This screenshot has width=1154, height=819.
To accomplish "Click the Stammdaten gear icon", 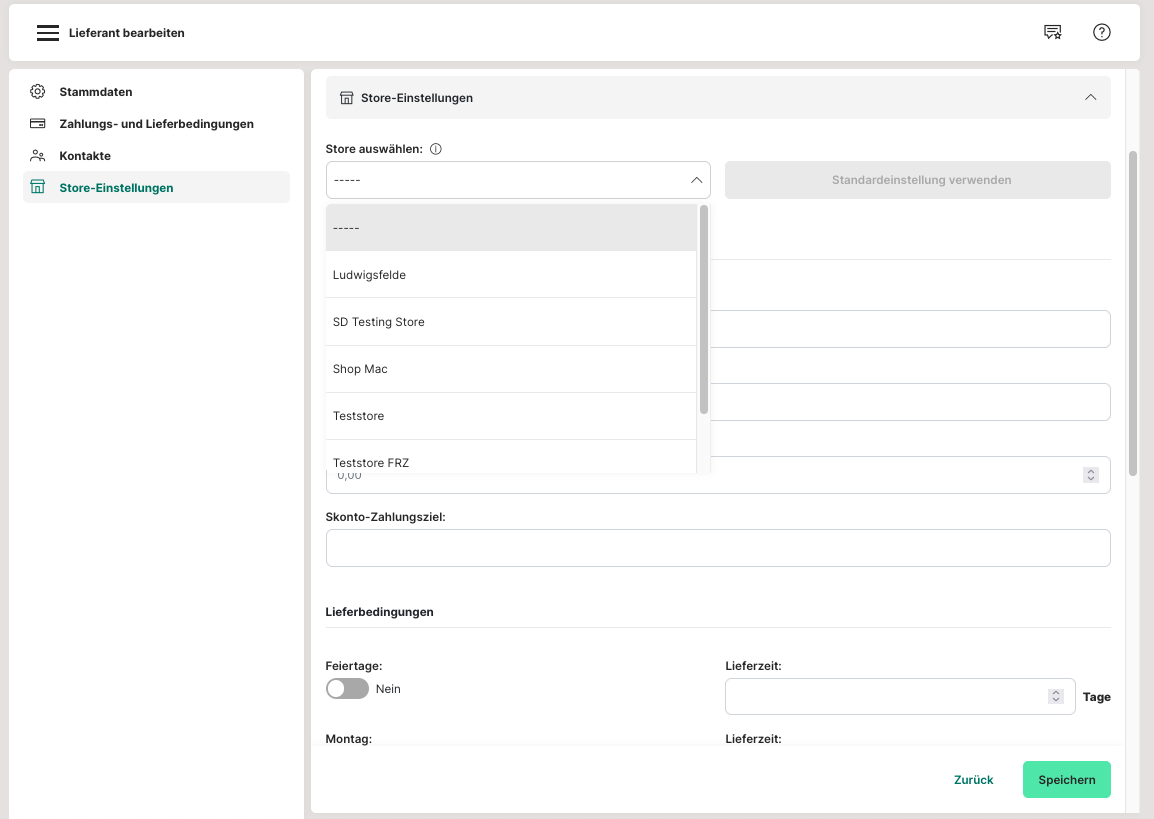I will (x=38, y=92).
